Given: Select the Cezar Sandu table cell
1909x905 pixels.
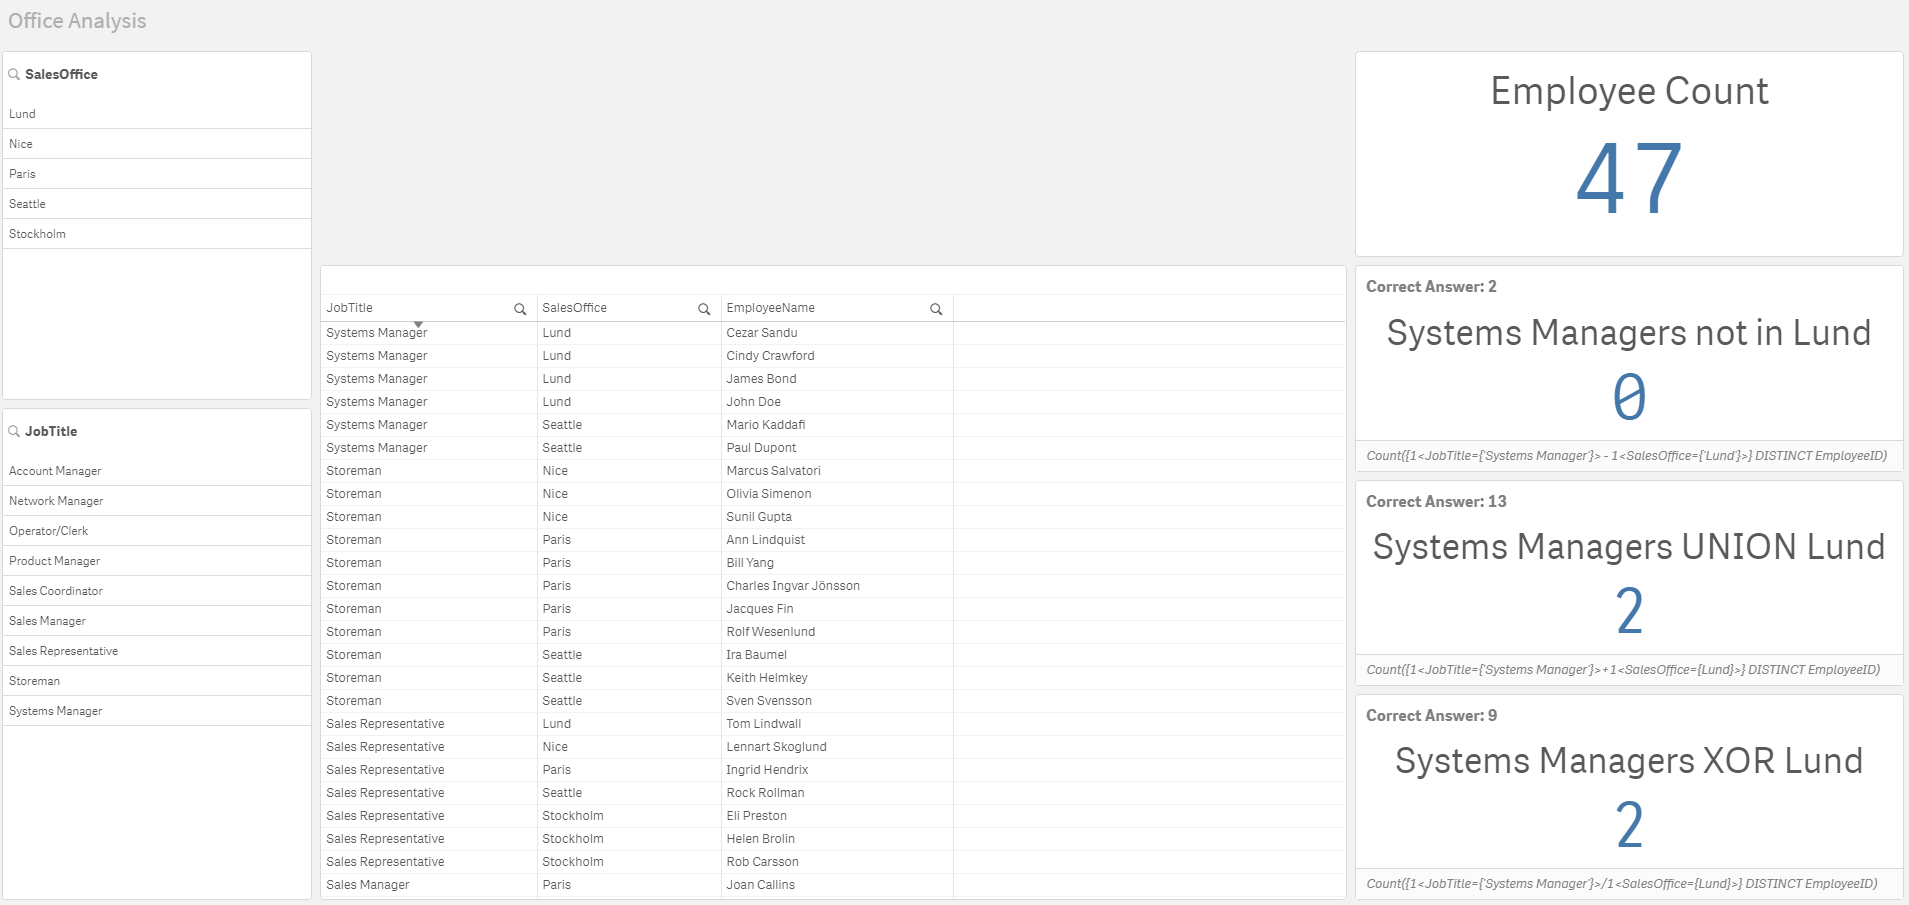Looking at the screenshot, I should point(761,333).
